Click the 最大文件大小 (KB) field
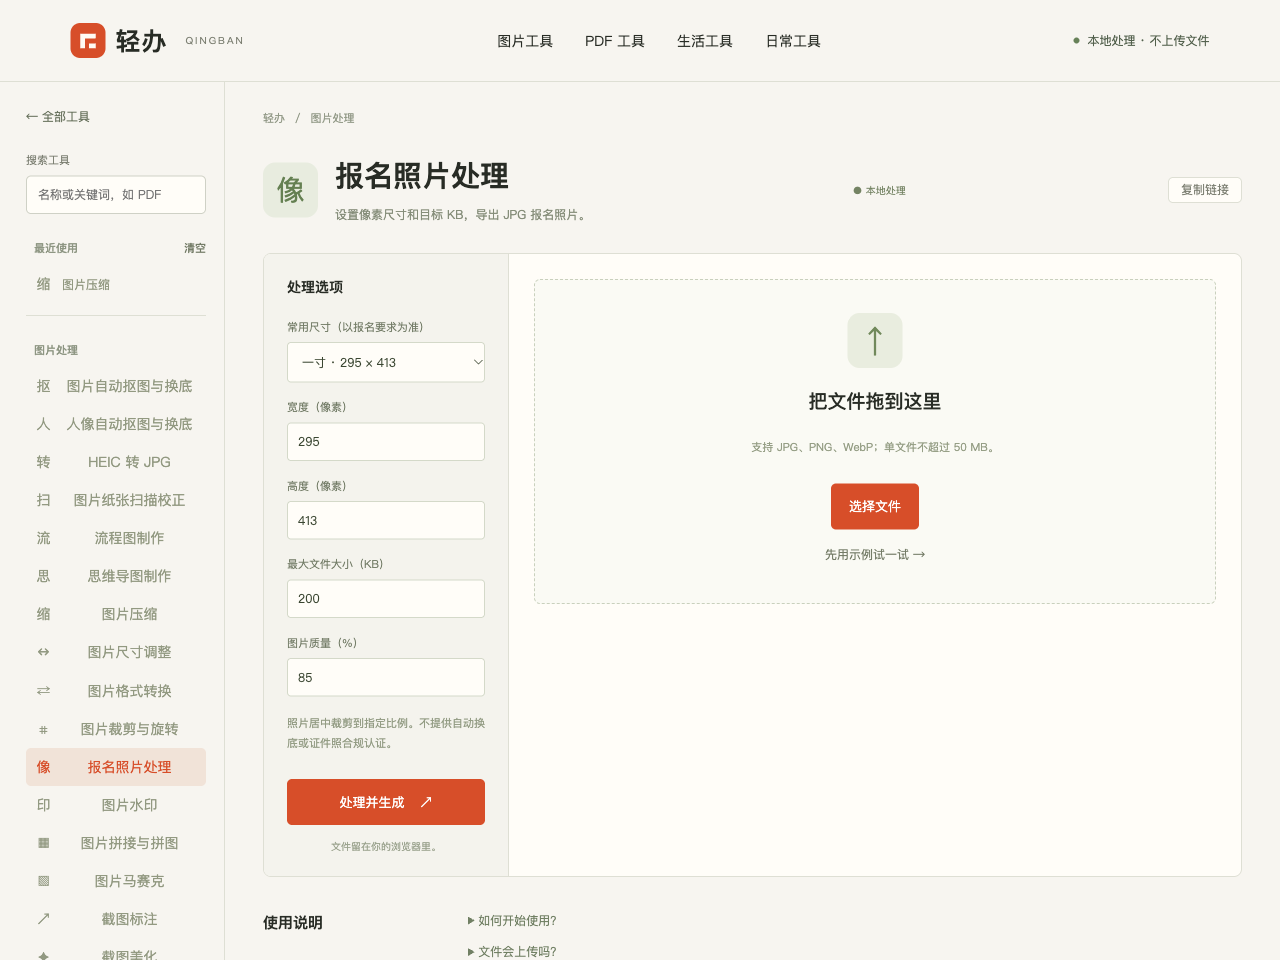The width and height of the screenshot is (1280, 960). pos(386,598)
